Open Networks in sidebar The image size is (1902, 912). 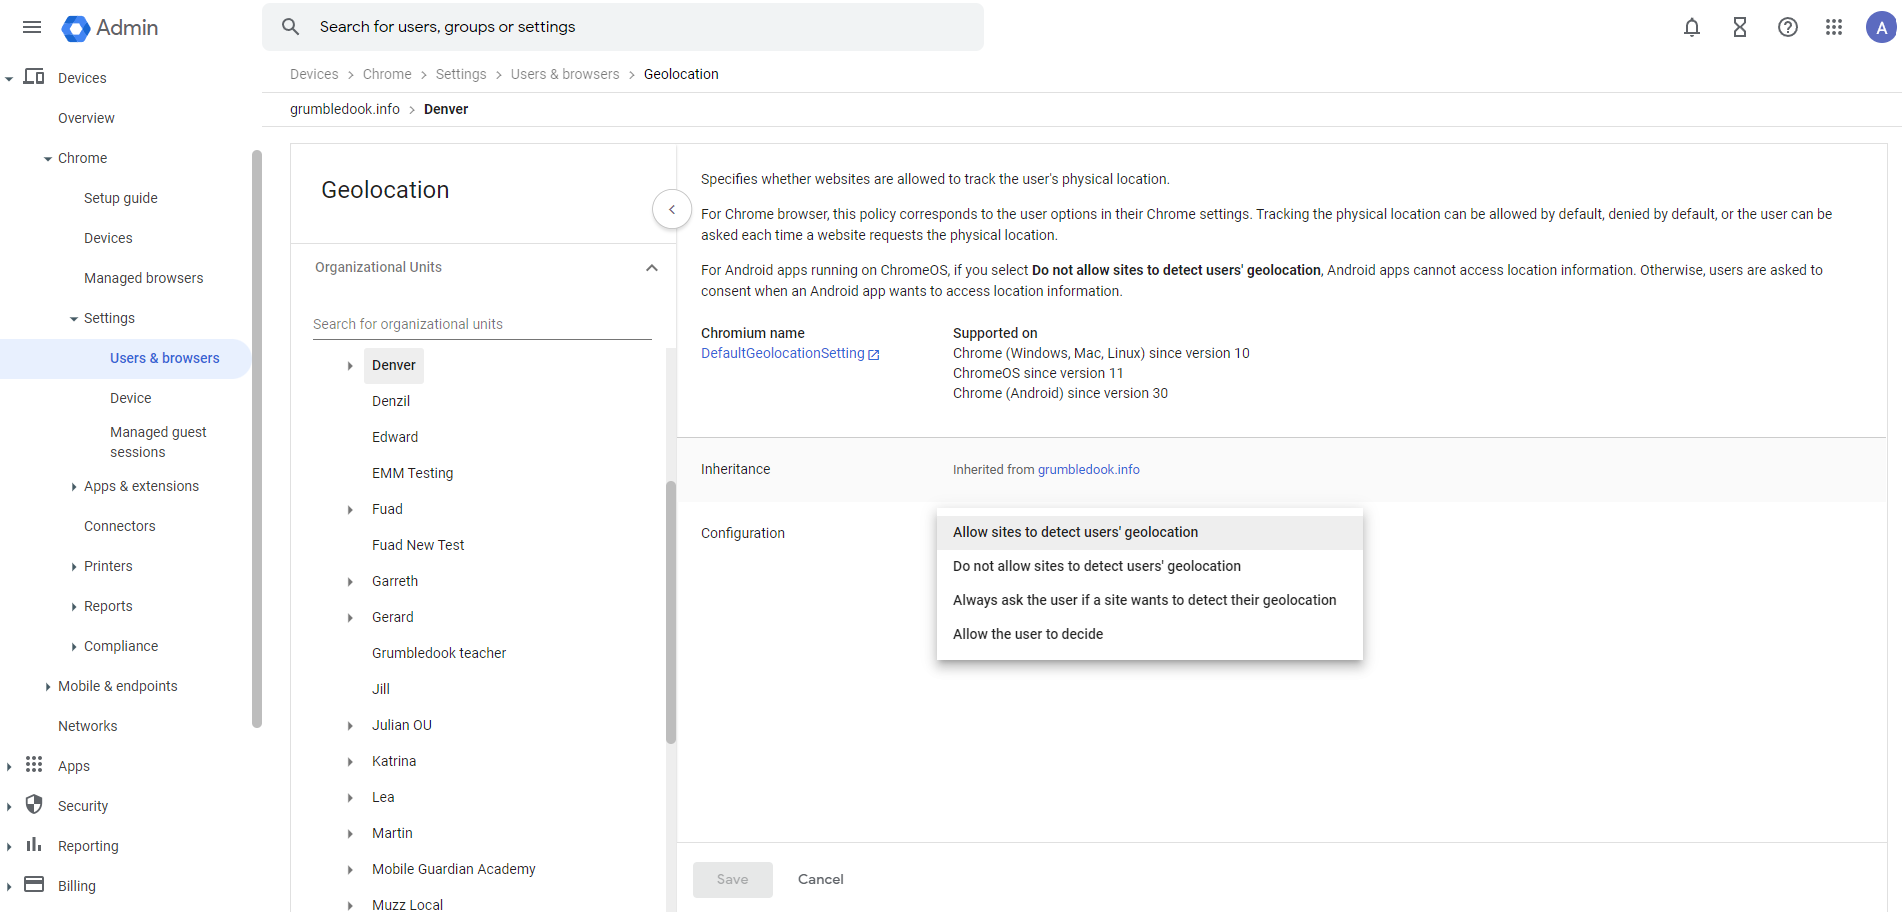pyautogui.click(x=87, y=726)
